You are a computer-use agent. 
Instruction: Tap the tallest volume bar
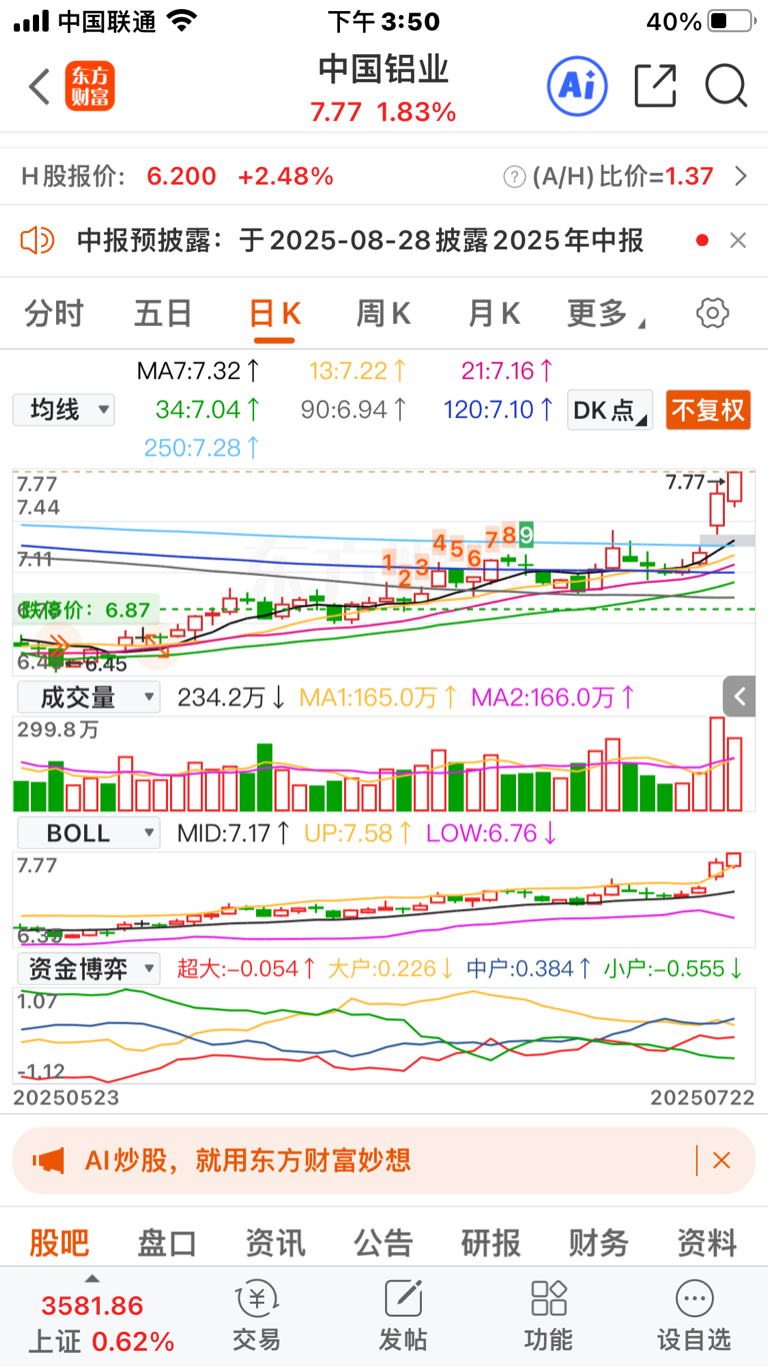click(x=717, y=764)
